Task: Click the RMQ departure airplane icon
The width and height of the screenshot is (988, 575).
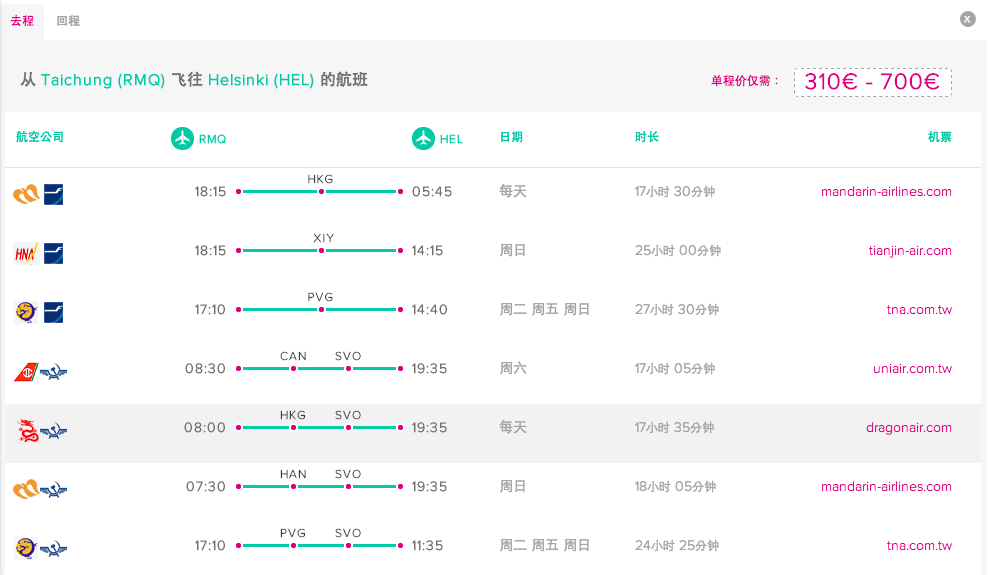Action: point(182,138)
